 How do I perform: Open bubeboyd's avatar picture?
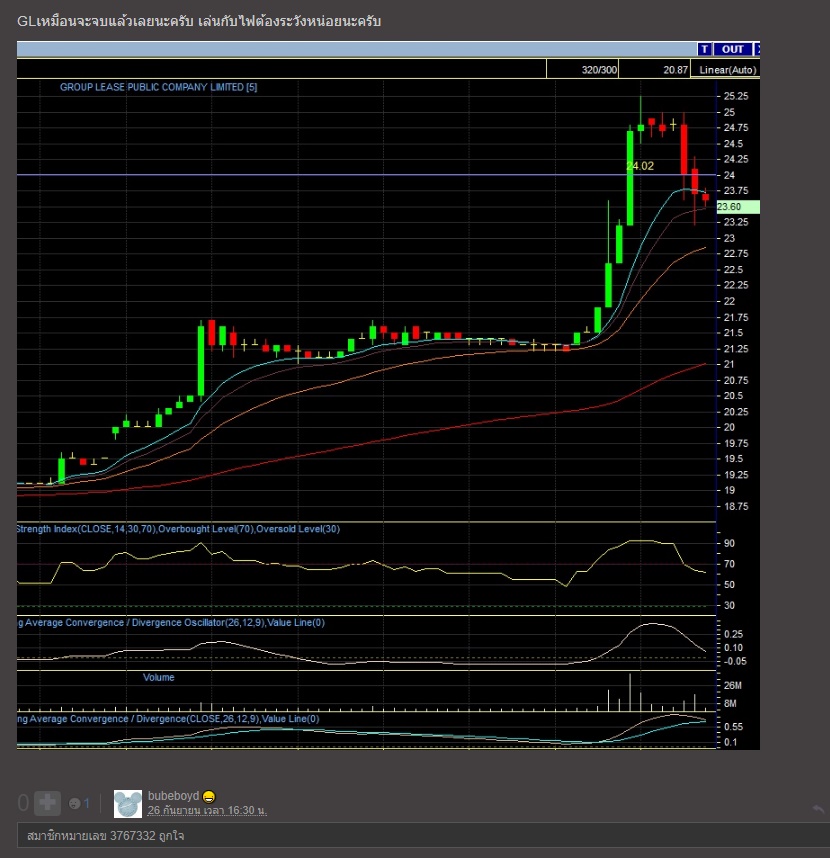[127, 804]
